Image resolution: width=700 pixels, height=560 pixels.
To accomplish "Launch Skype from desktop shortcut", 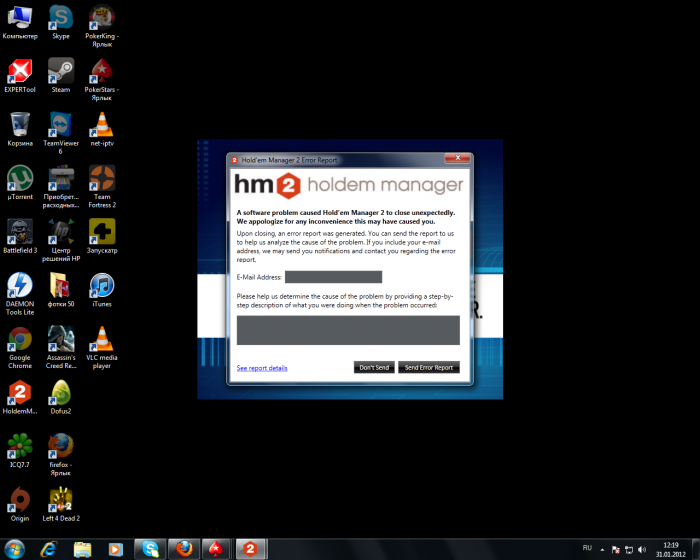I will coord(61,22).
